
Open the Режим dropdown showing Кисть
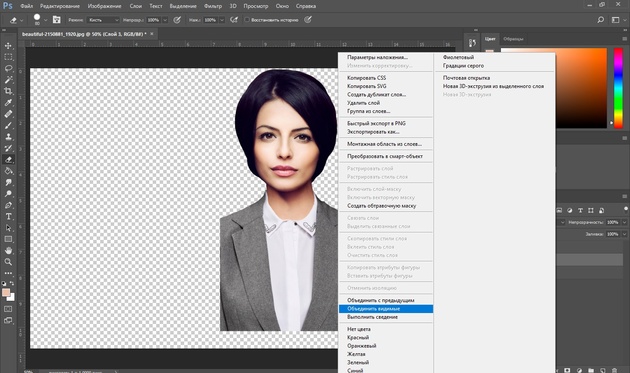[x=104, y=20]
